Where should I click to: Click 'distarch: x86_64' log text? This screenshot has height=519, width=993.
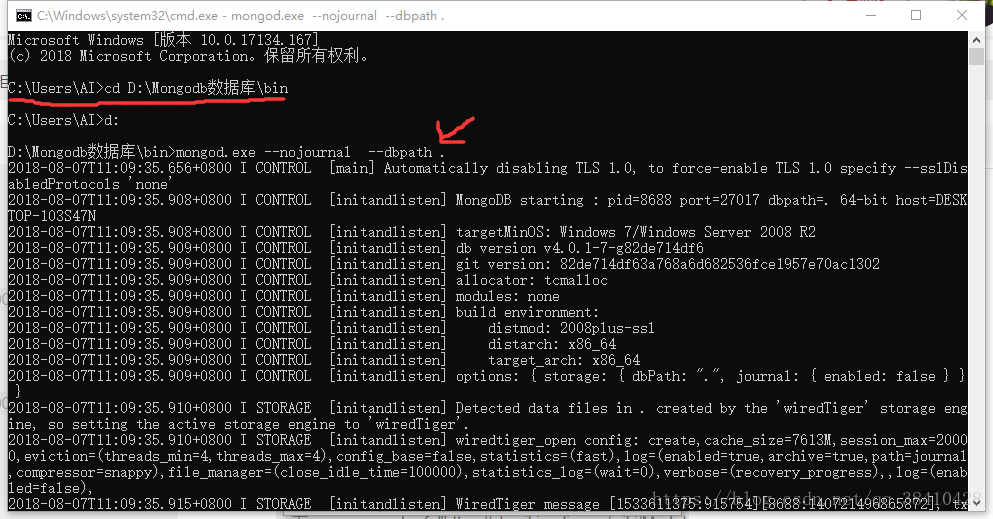tap(552, 344)
